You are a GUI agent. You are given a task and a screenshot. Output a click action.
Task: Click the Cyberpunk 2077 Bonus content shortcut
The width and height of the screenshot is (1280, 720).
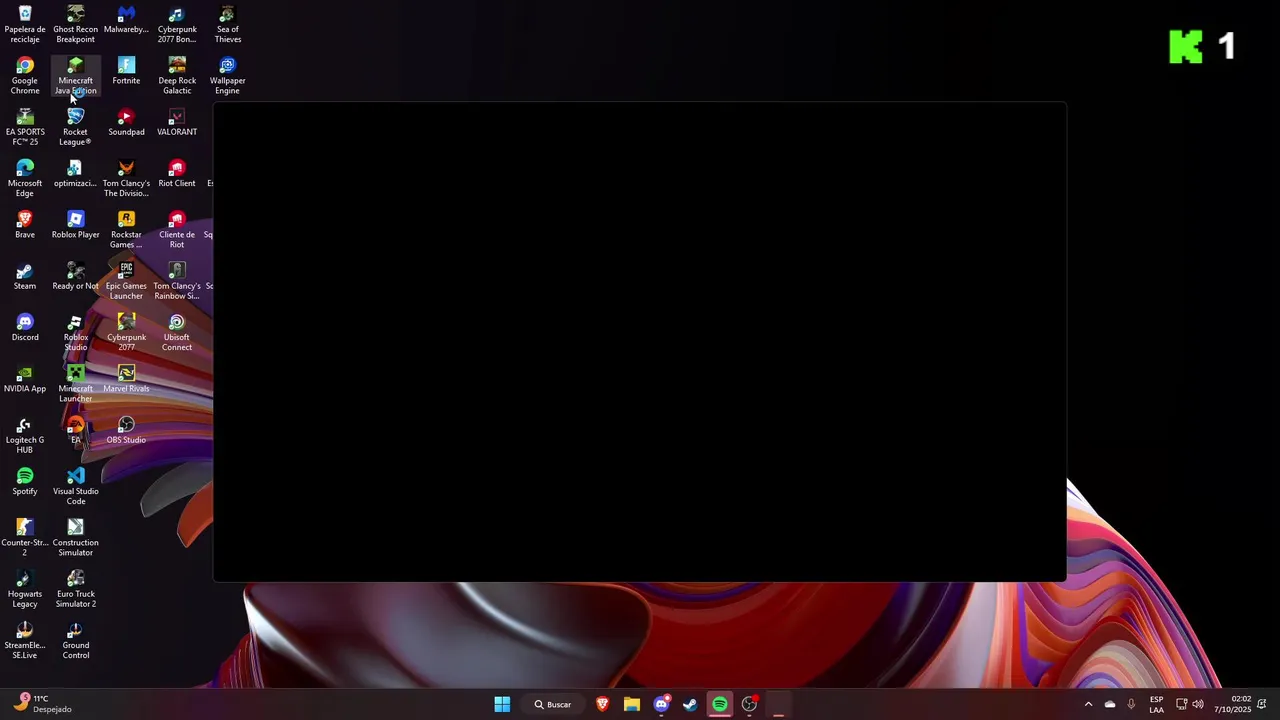177,24
